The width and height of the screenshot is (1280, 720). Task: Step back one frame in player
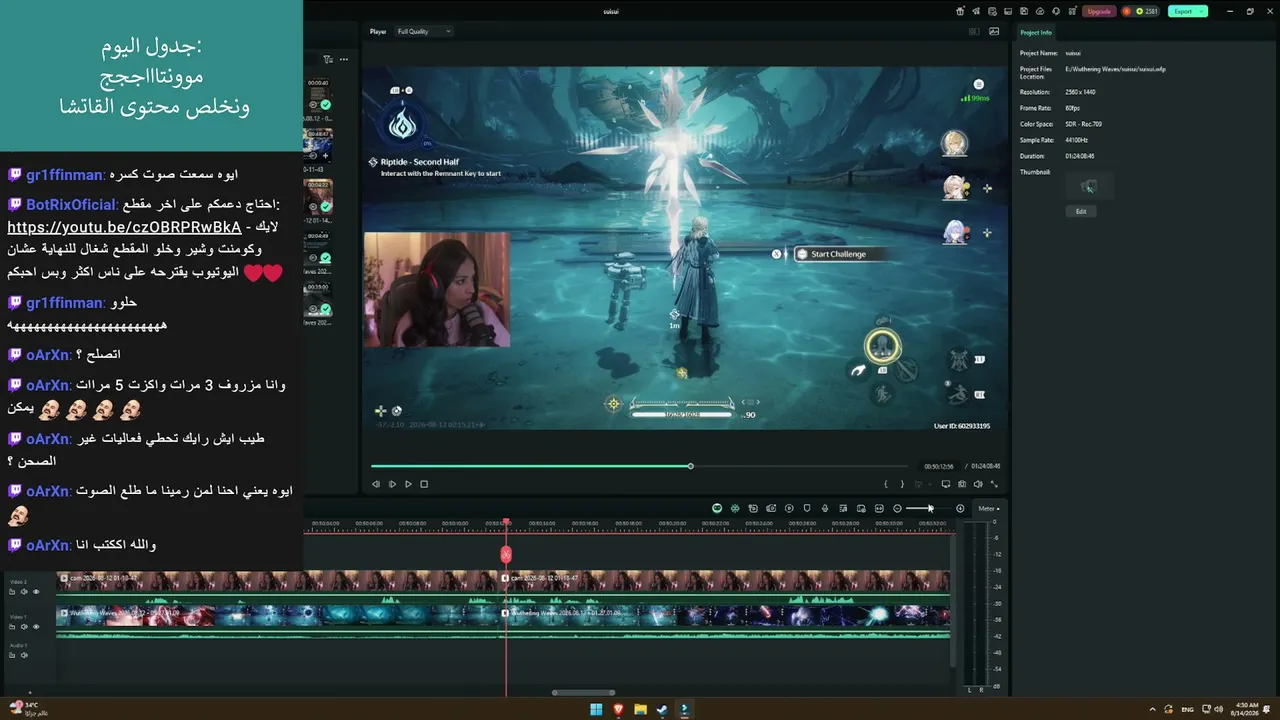coord(376,484)
